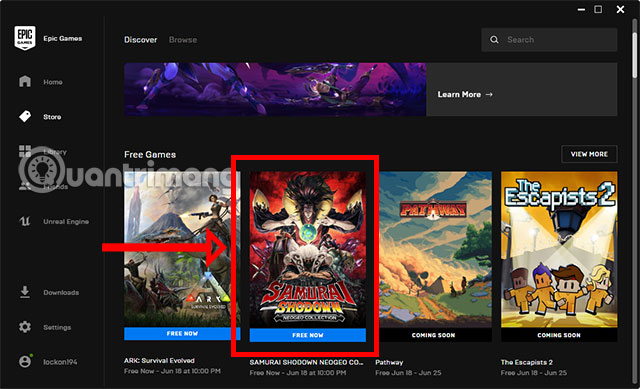The image size is (640, 389).
Task: Select the Store tag icon
Action: coord(25,116)
